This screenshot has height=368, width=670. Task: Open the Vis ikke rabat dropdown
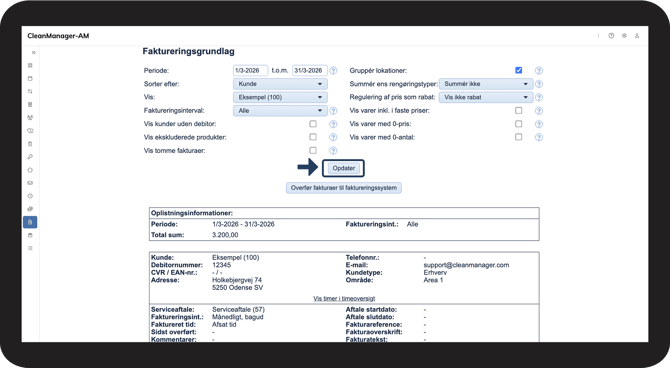click(x=486, y=97)
